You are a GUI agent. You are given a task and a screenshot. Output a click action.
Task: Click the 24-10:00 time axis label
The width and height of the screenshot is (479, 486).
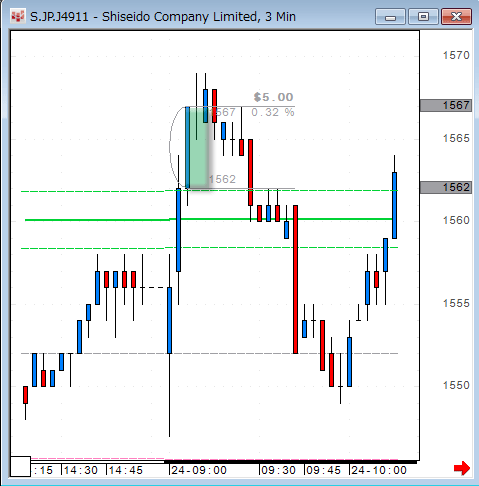click(x=379, y=470)
